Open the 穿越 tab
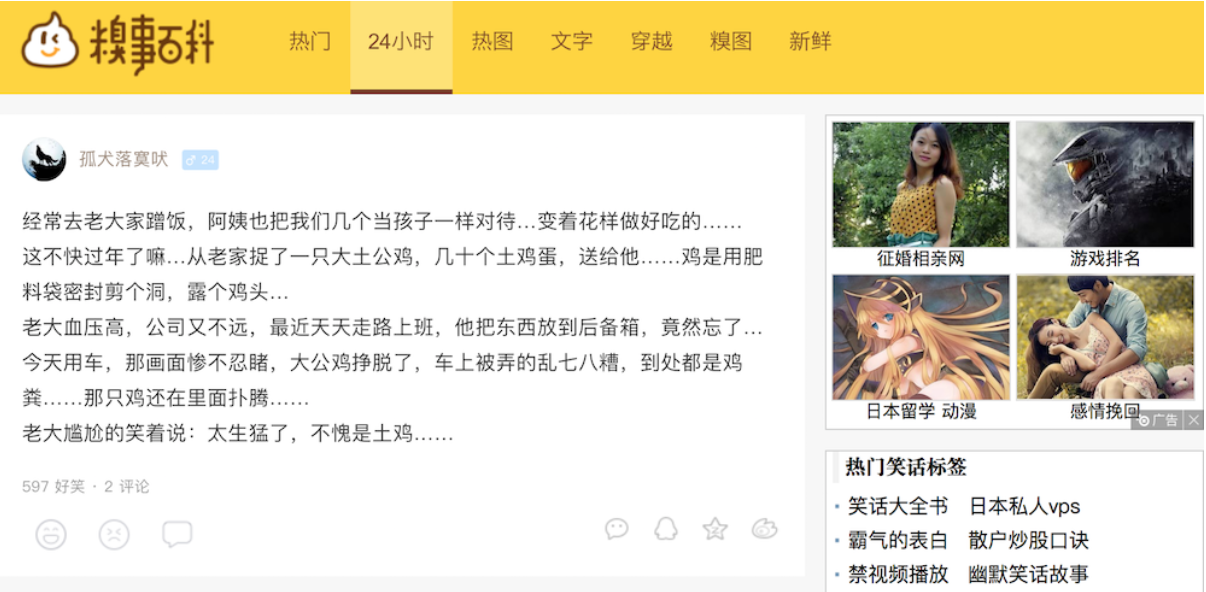The width and height of the screenshot is (1206, 592). tap(651, 42)
